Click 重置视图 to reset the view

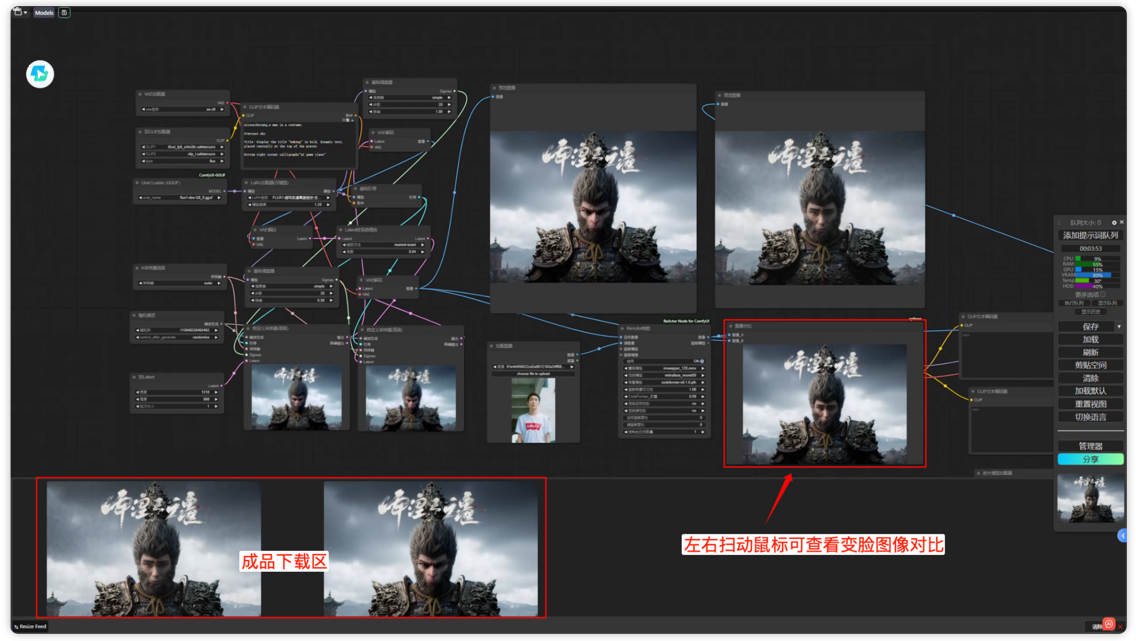click(1090, 404)
